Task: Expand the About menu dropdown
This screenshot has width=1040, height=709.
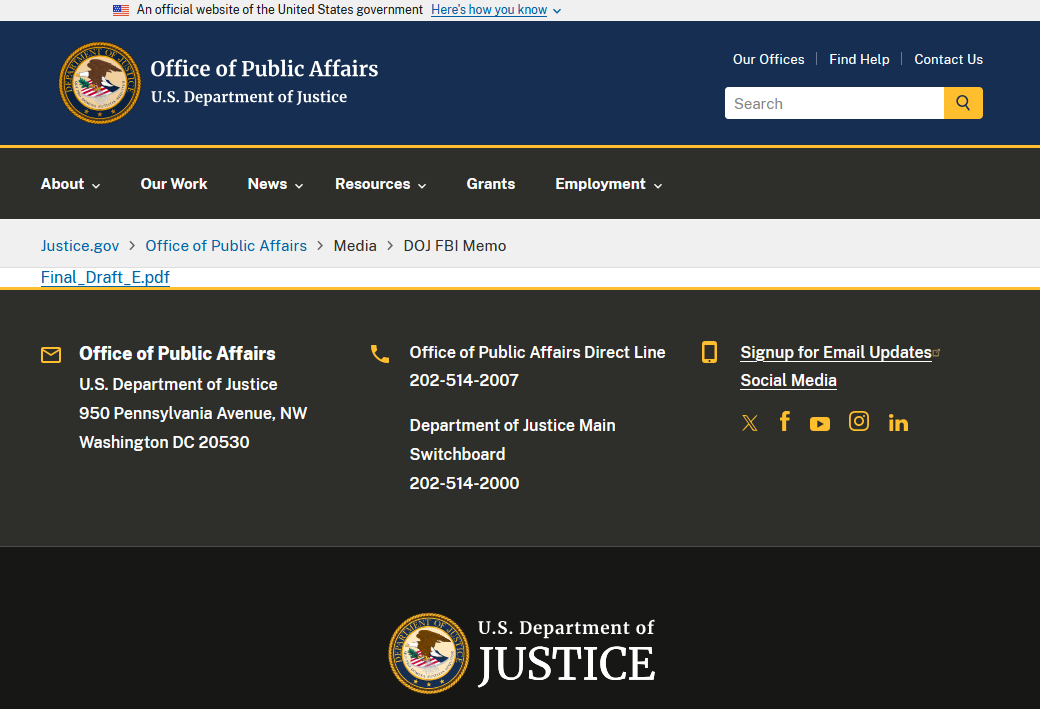Action: (70, 184)
